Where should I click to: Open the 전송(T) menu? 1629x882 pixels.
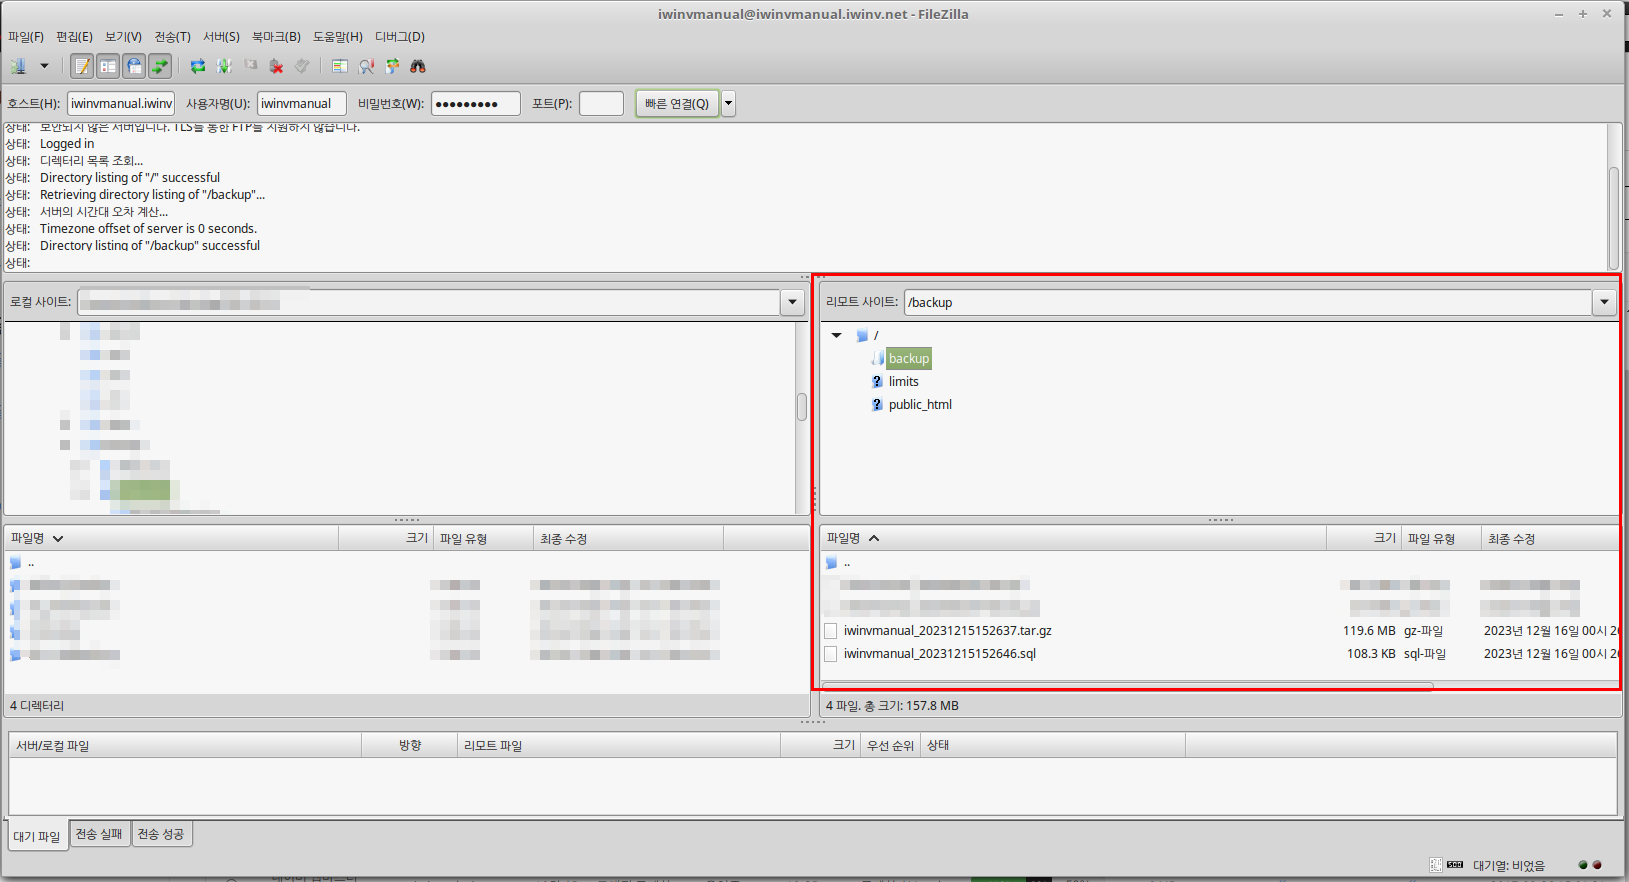pos(172,37)
